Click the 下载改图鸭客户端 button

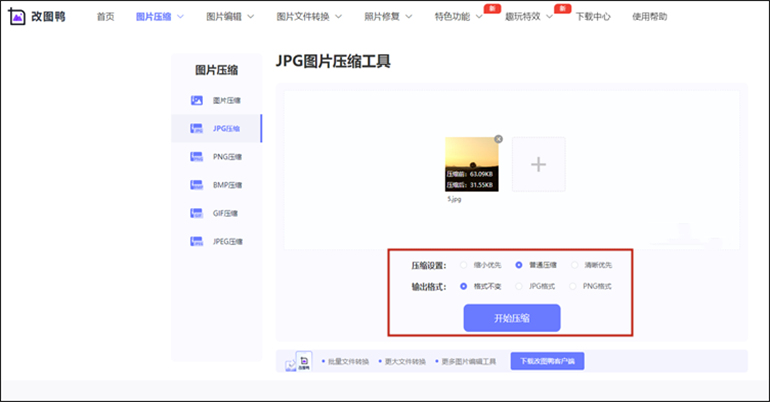click(x=547, y=361)
